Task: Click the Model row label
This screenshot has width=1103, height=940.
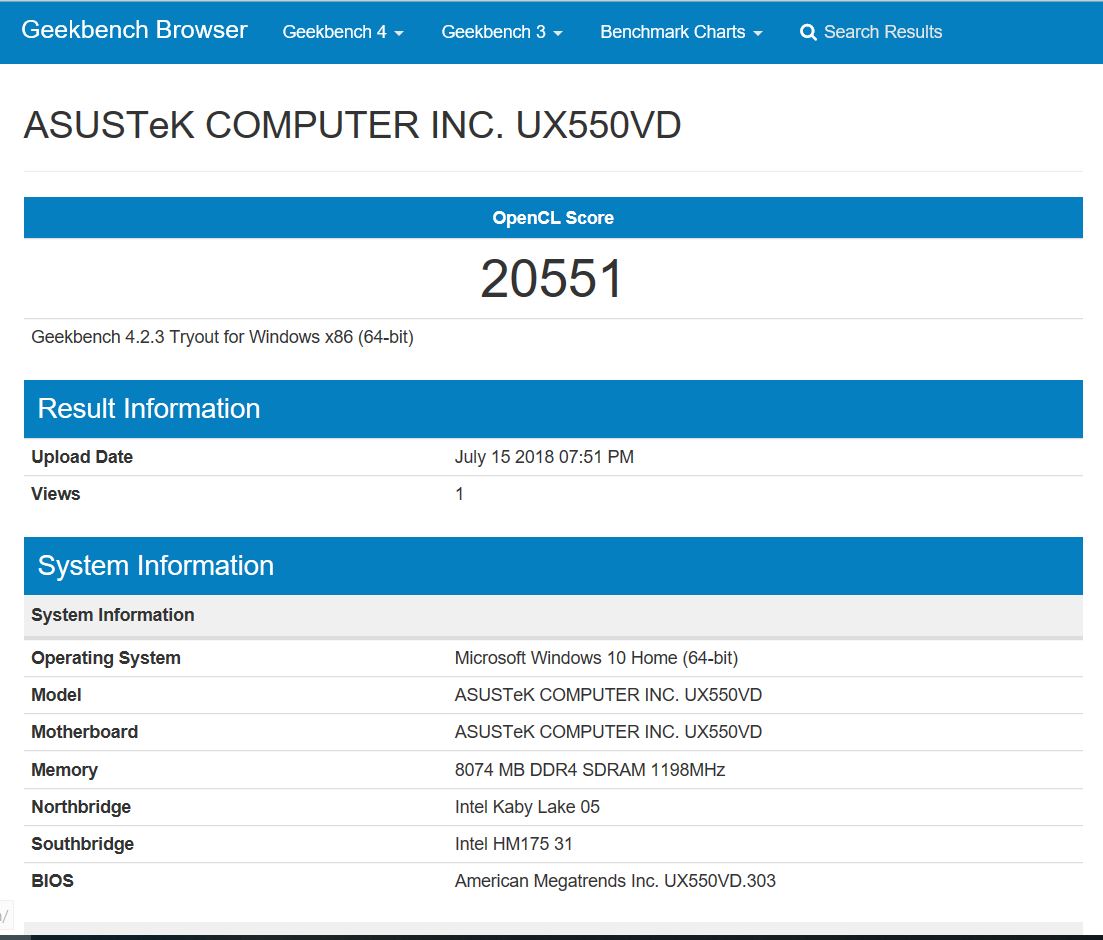Action: (56, 695)
